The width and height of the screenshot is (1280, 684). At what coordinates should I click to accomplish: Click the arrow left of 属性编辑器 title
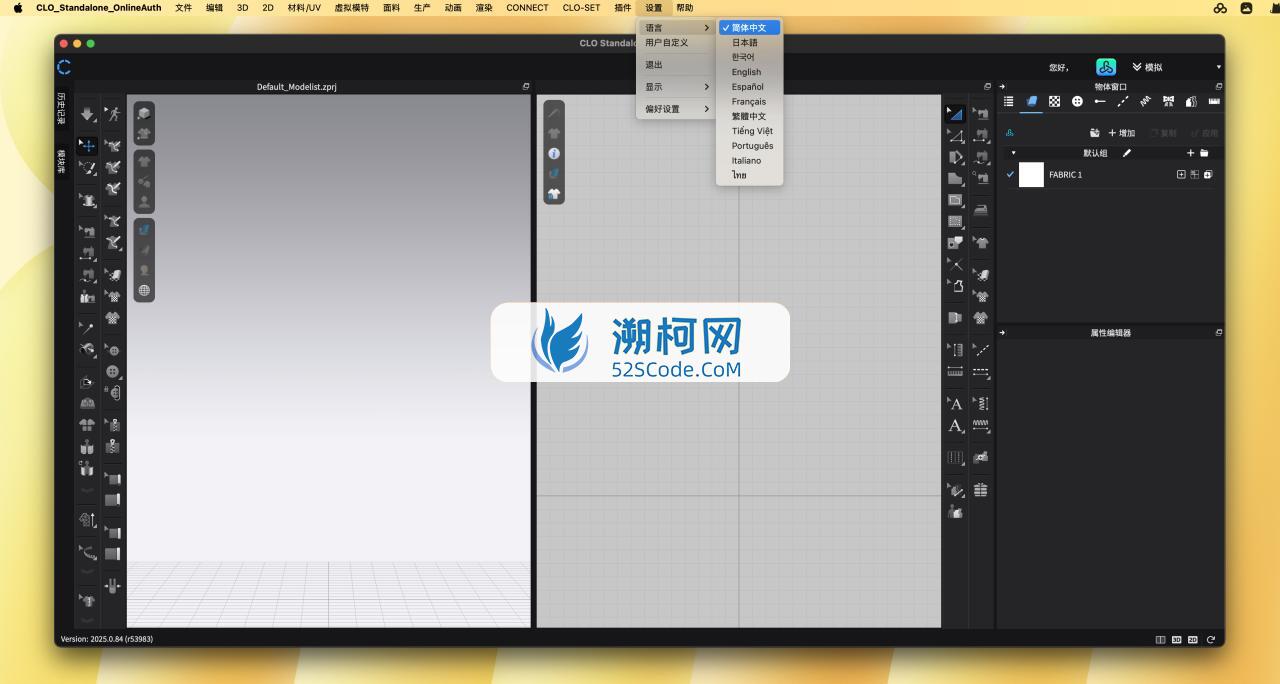tap(1002, 332)
